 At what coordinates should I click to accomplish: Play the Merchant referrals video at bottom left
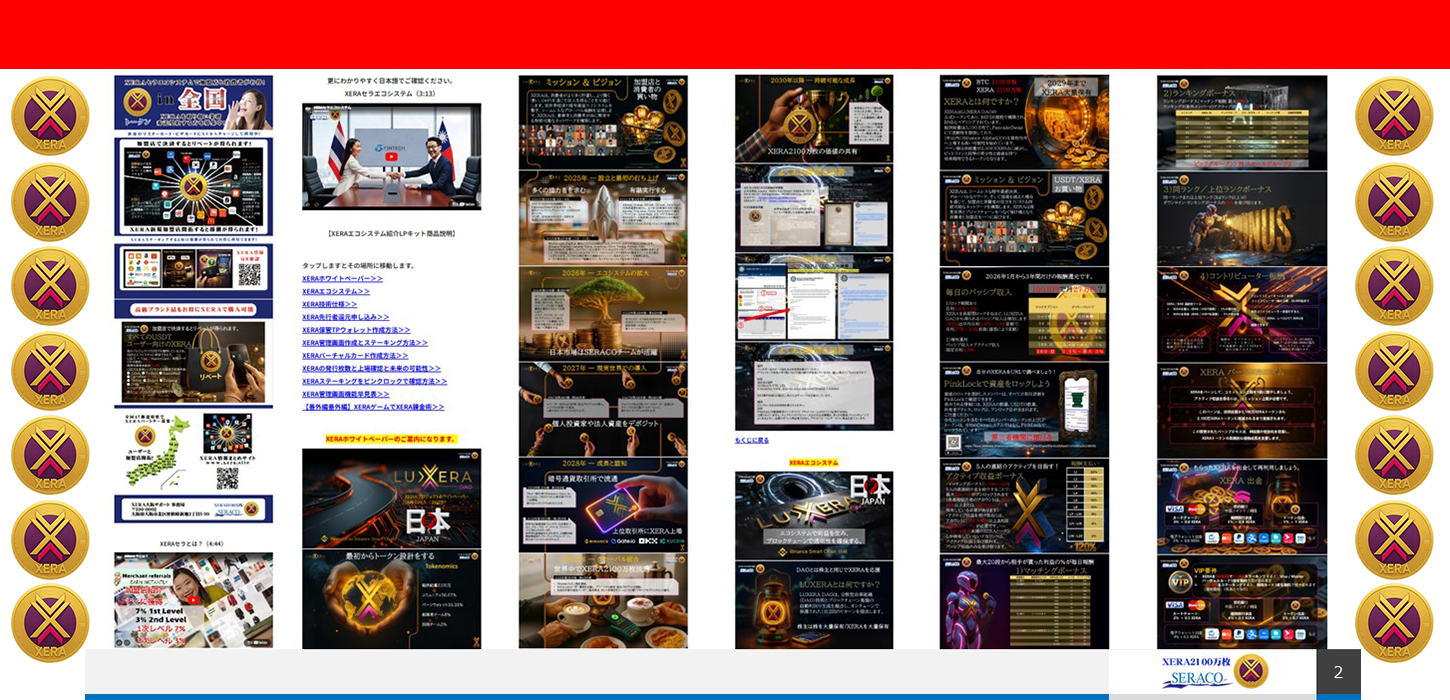tap(193, 600)
